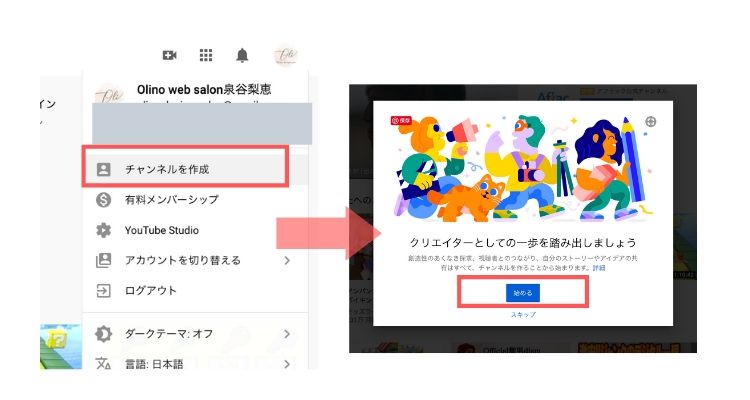
Task: Click the Olino profile avatar in the header
Action: [x=286, y=56]
